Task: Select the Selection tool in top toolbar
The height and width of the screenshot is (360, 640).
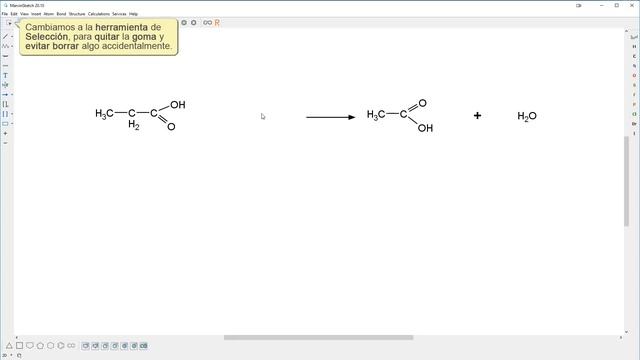Action: pos(9,23)
